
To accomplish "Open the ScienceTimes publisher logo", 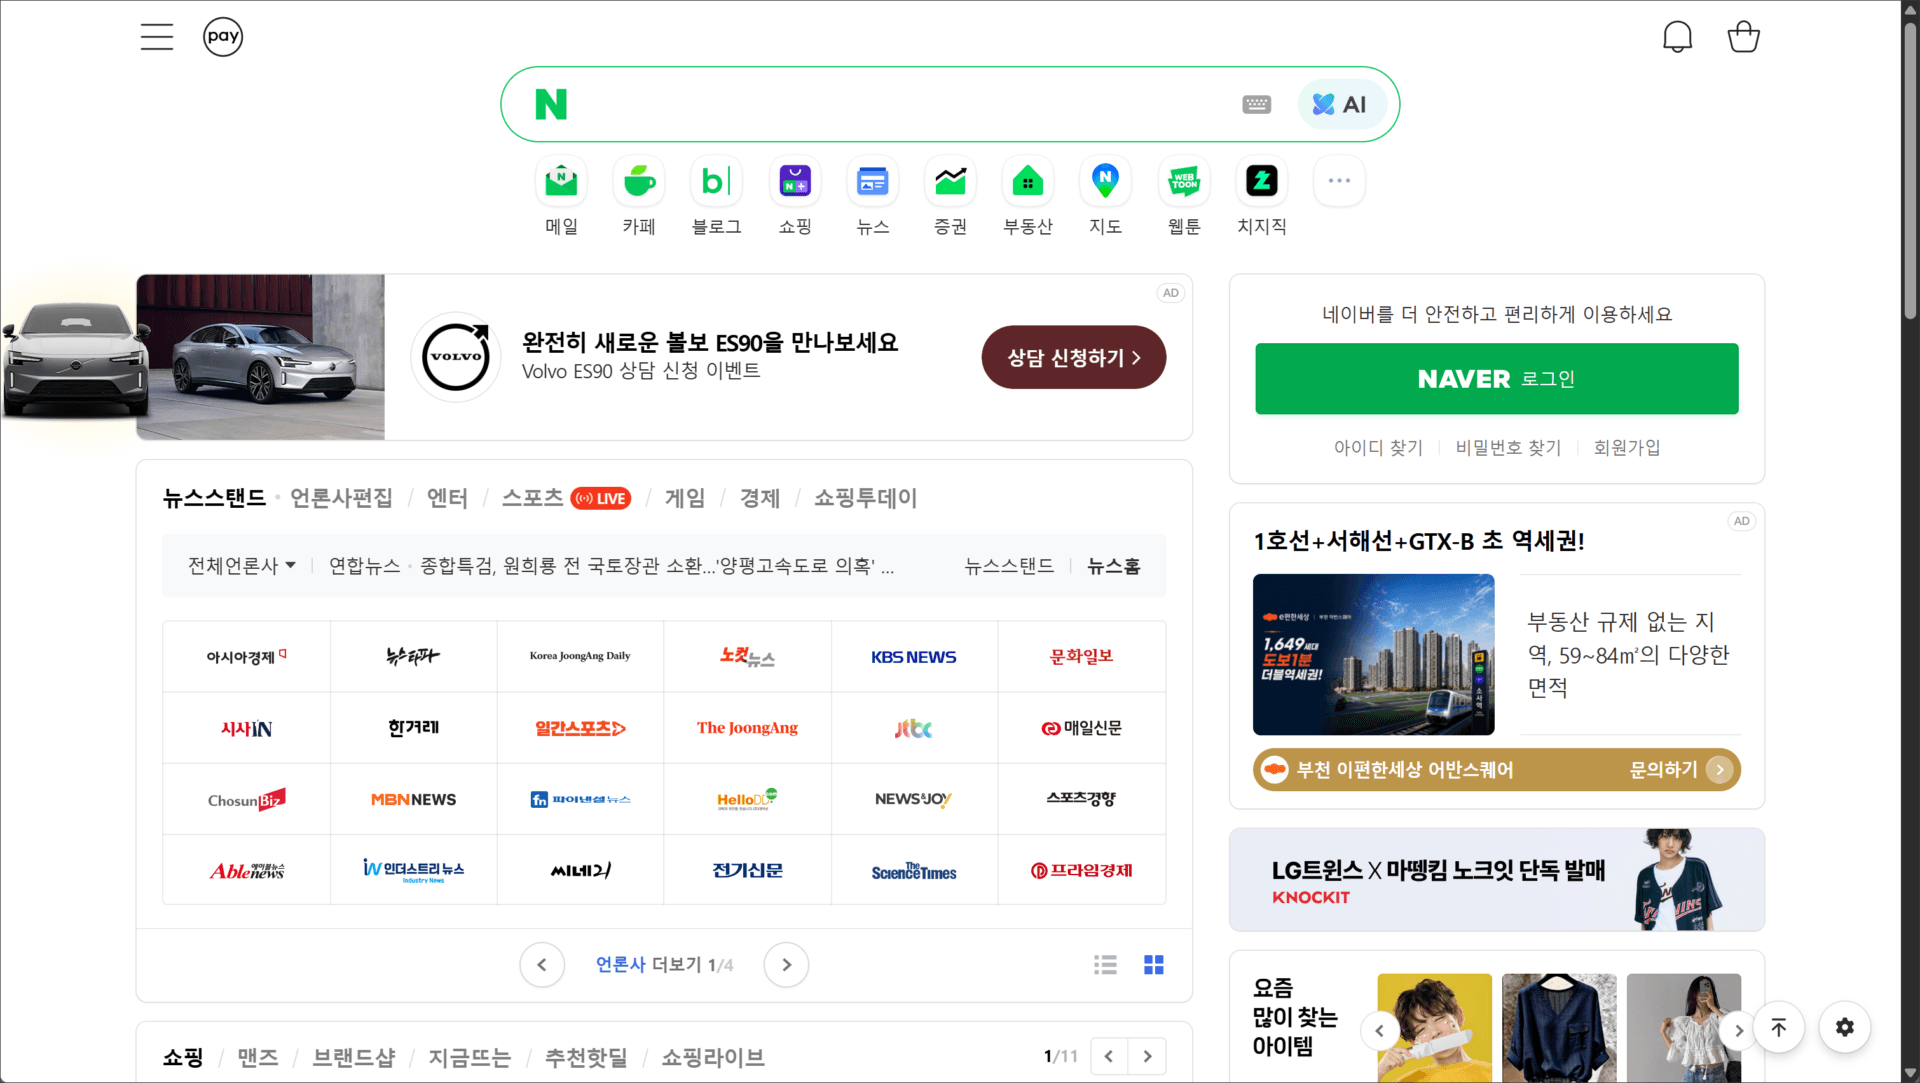I will click(x=914, y=871).
